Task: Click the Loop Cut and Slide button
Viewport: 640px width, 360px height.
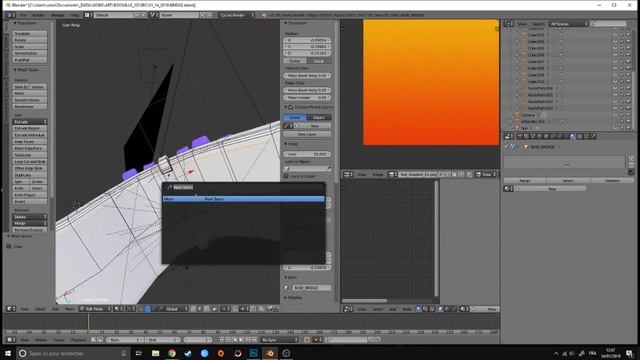Action: click(x=30, y=162)
